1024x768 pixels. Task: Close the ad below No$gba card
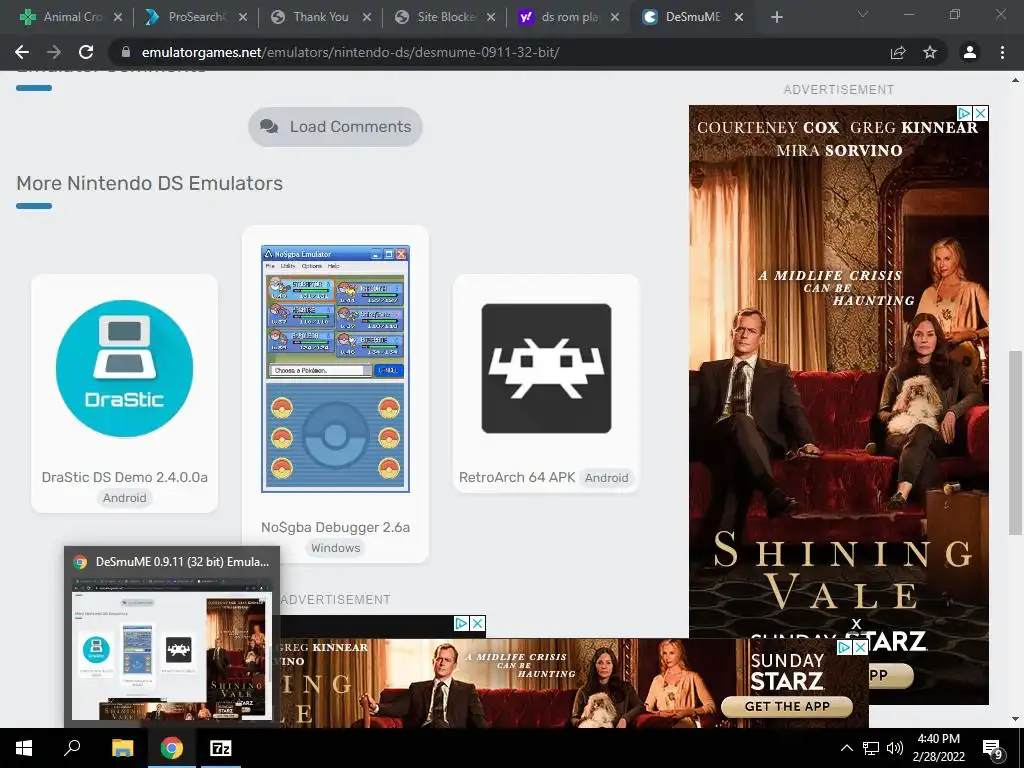coord(478,624)
